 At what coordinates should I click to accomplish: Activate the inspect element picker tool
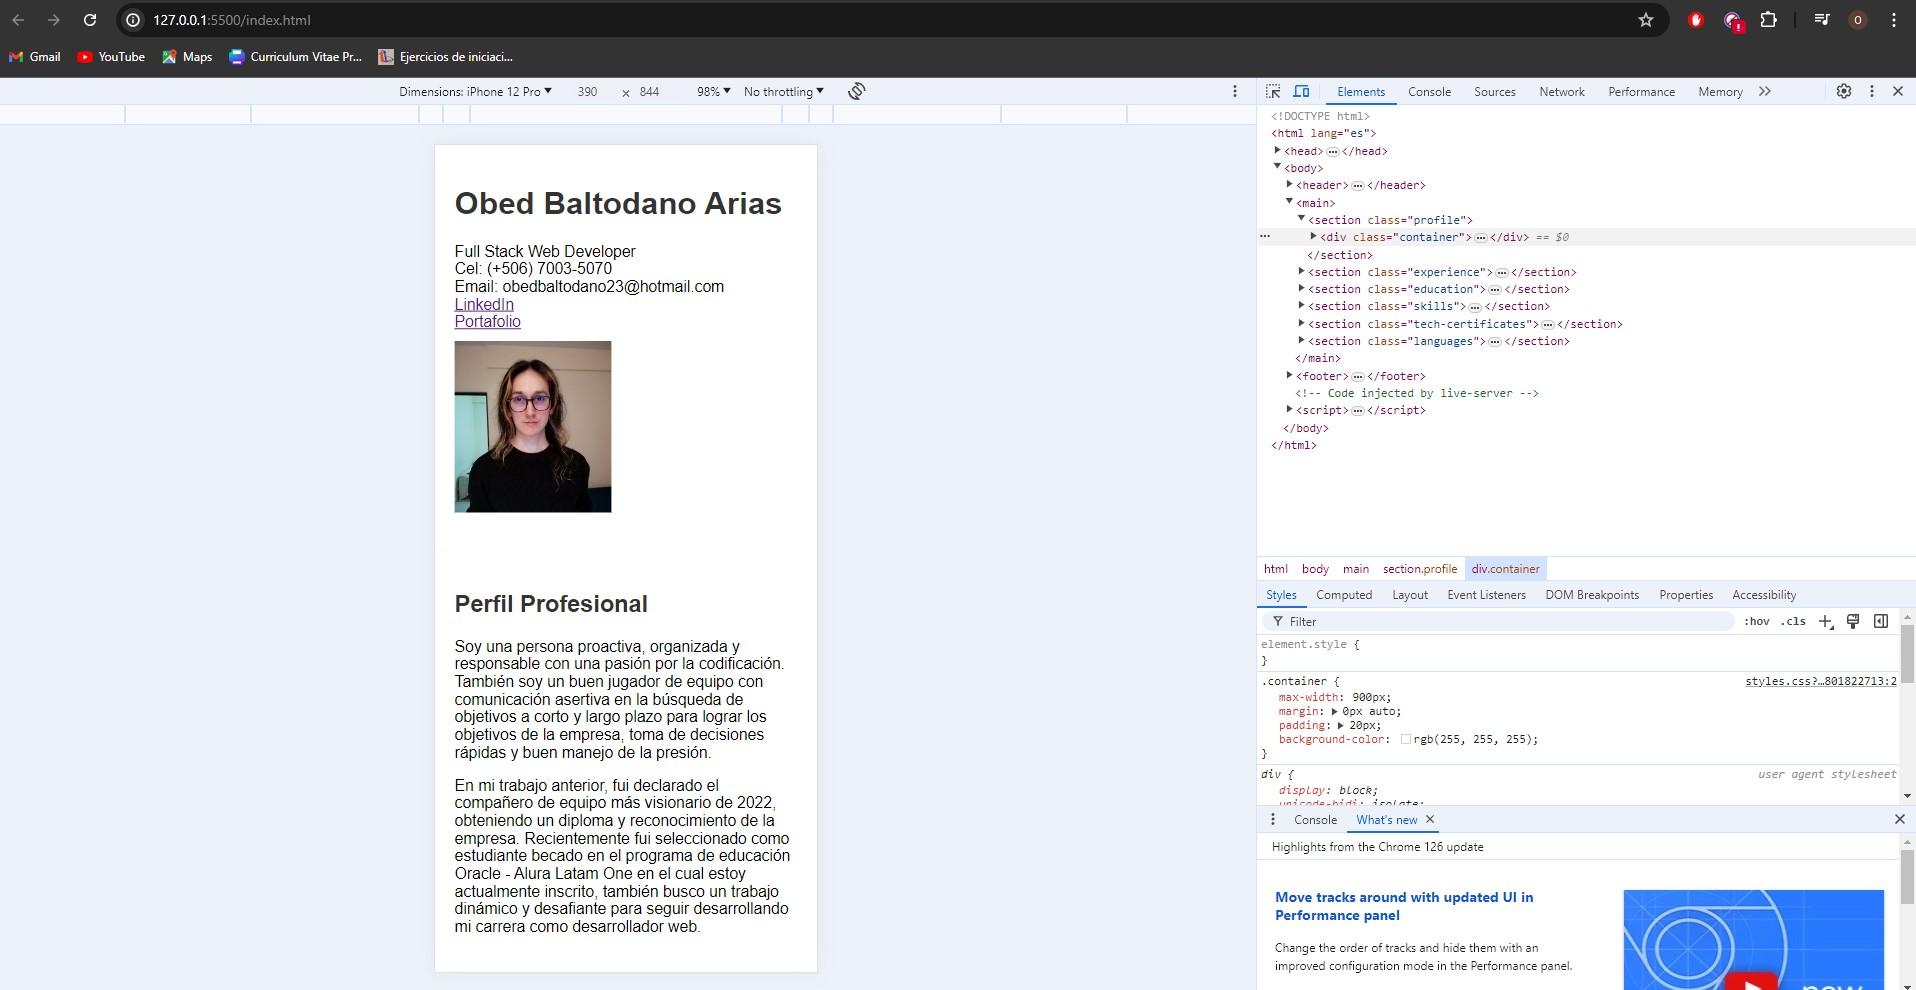[x=1273, y=91]
